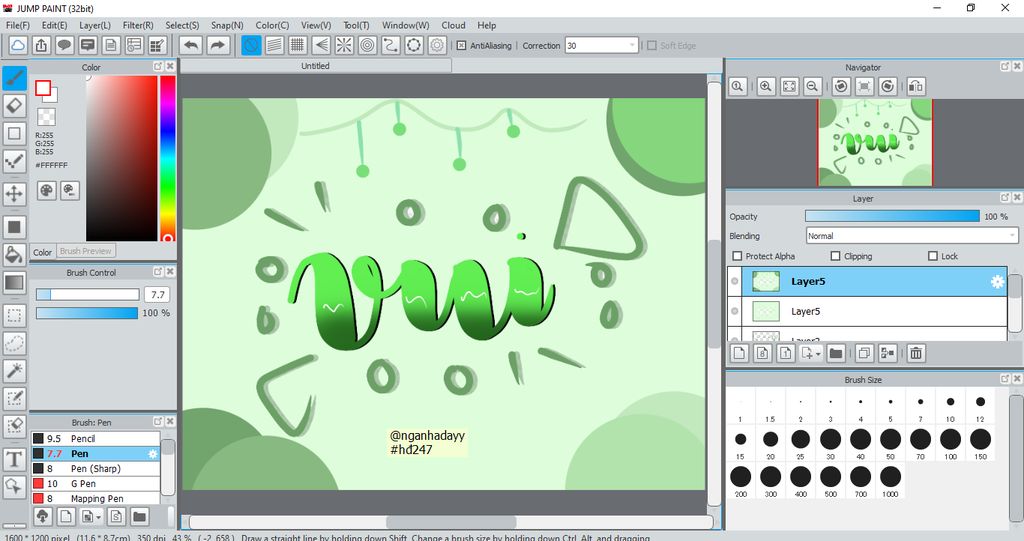Open the Blending mode dropdown
1024x541 pixels.
click(x=1012, y=236)
